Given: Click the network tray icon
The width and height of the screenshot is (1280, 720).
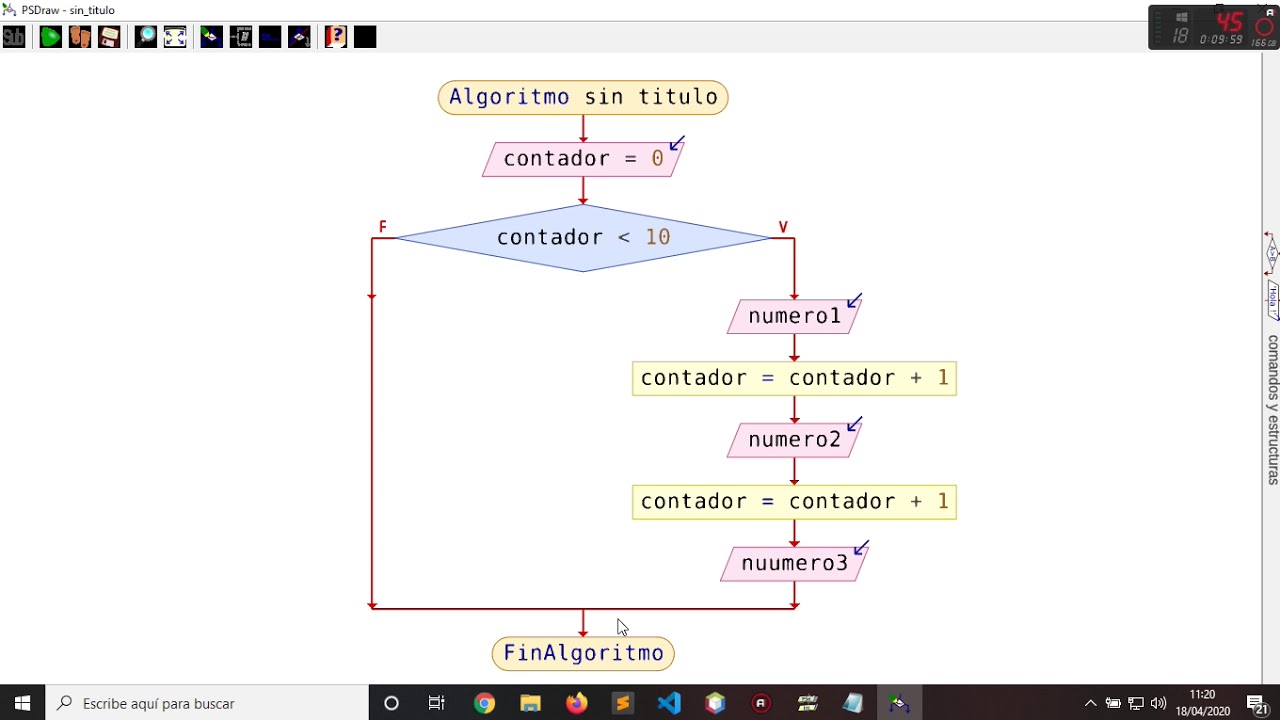Looking at the screenshot, I should pyautogui.click(x=1136, y=703).
